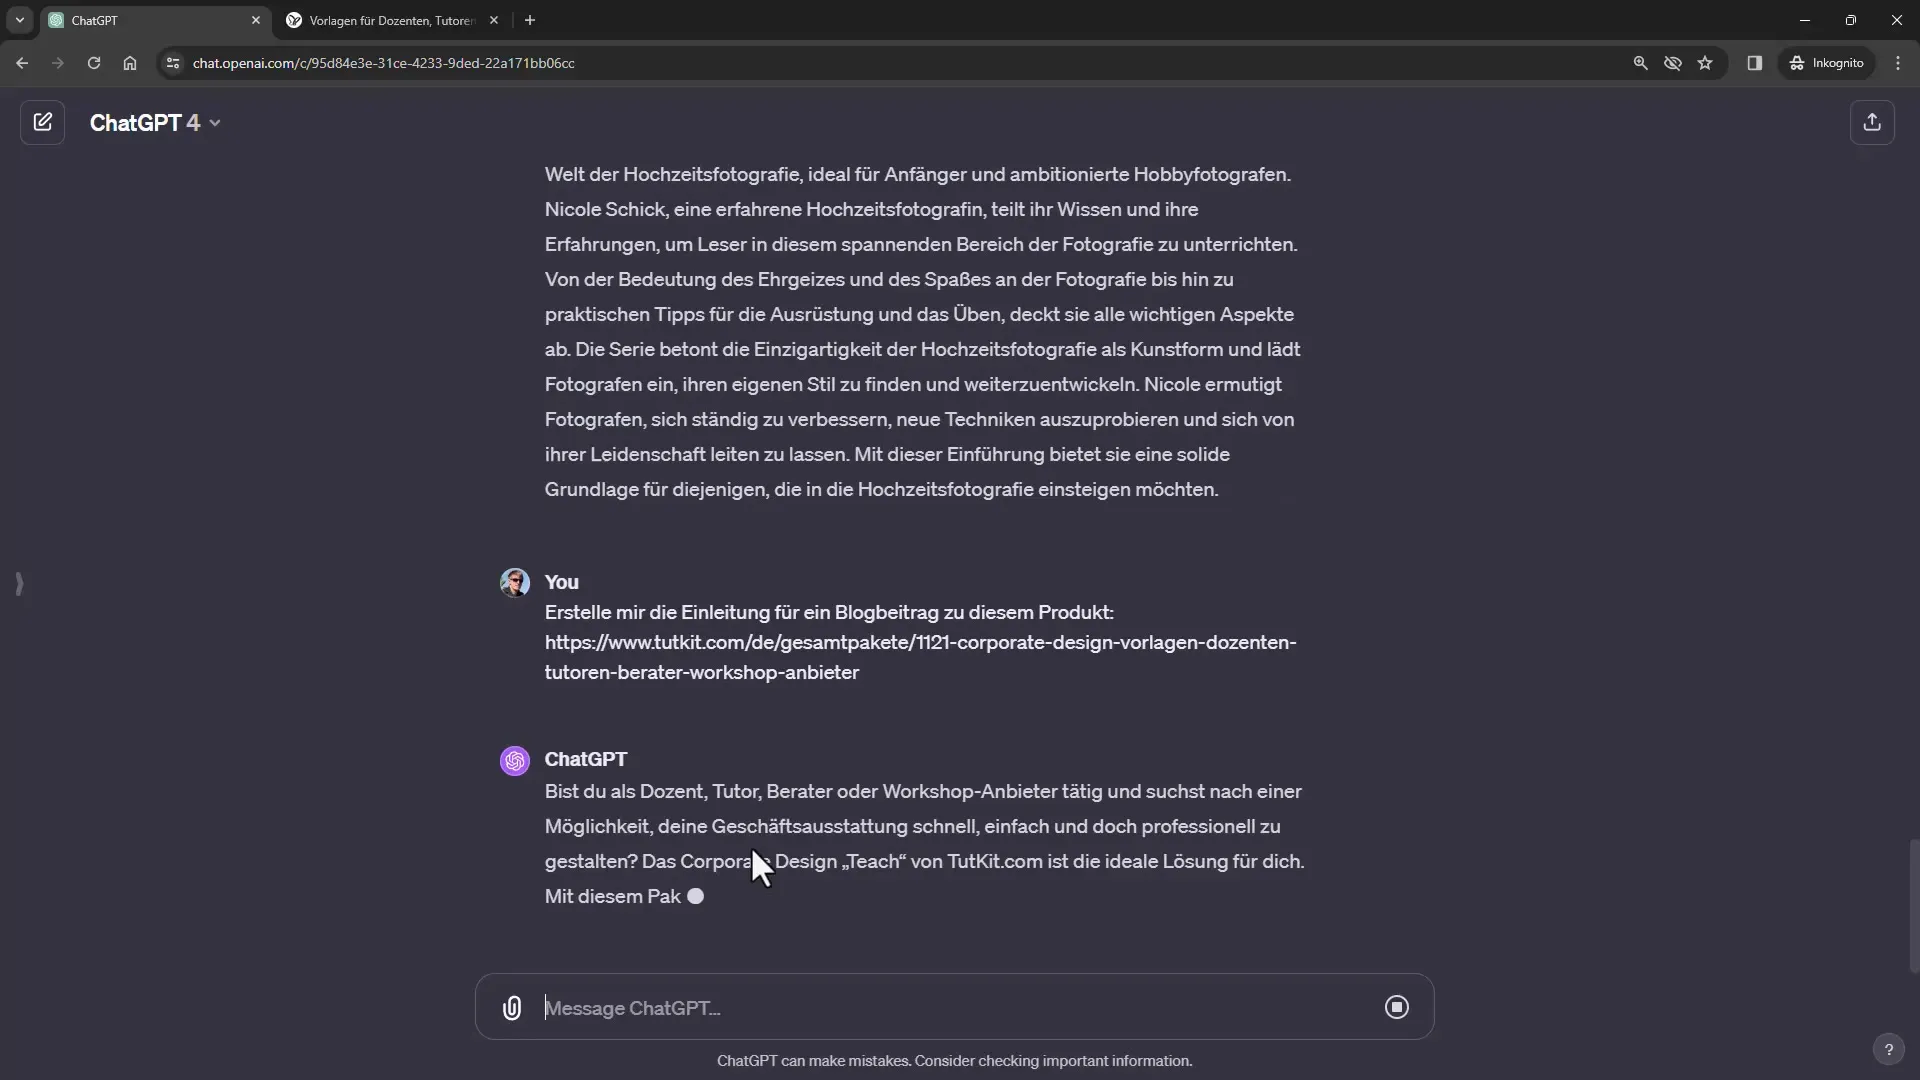Go back in browser history

coord(22,63)
